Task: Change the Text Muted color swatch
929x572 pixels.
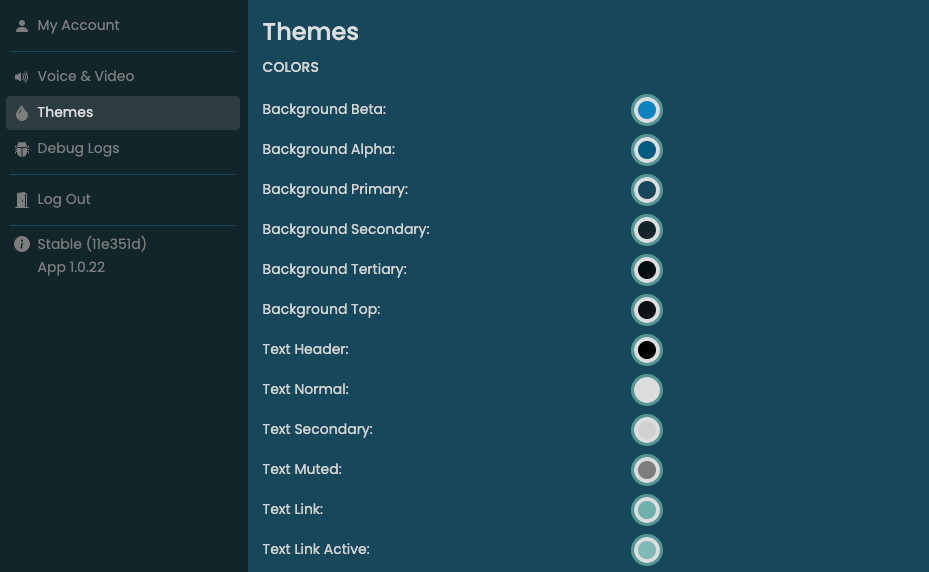Action: (647, 470)
